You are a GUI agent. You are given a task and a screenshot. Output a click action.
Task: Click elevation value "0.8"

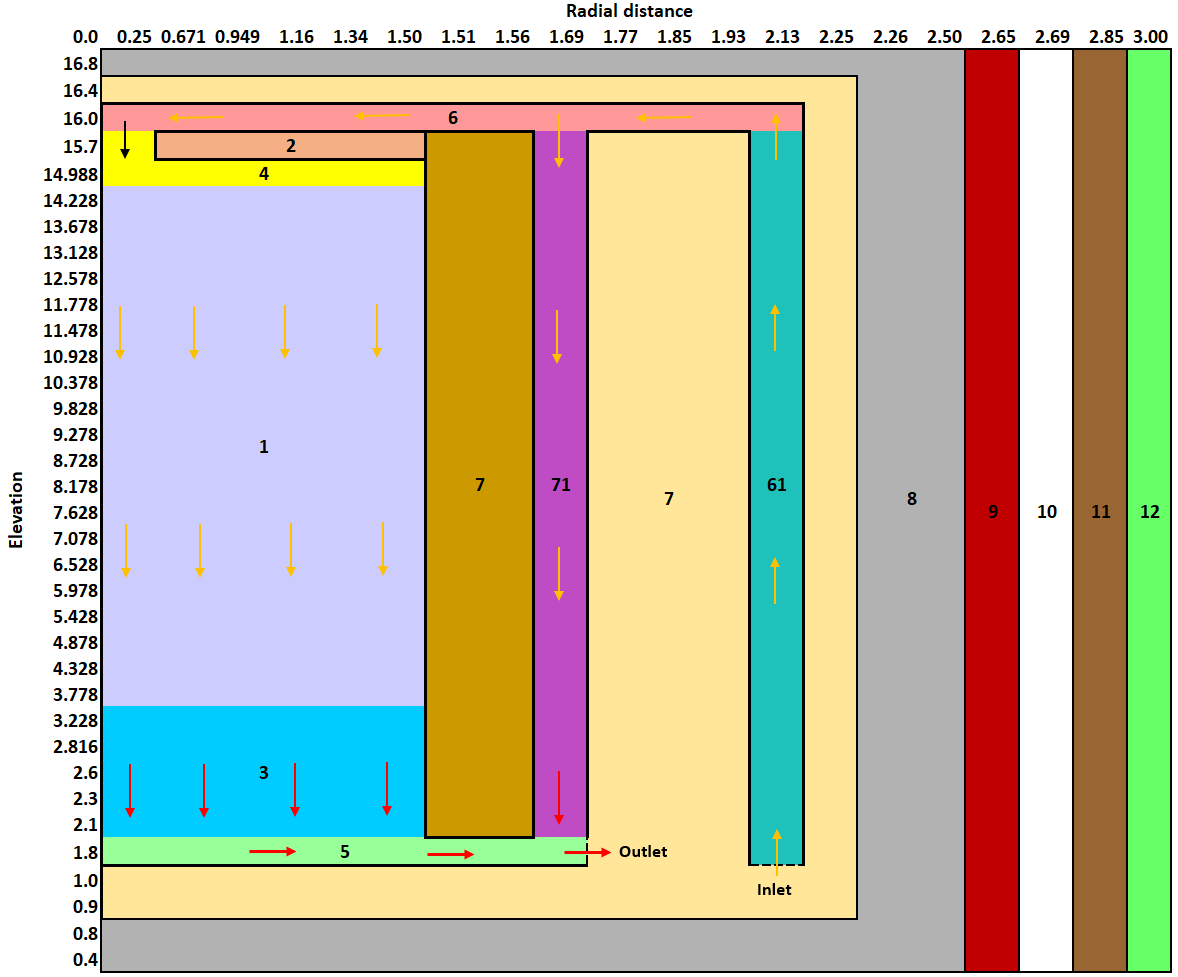coord(86,933)
